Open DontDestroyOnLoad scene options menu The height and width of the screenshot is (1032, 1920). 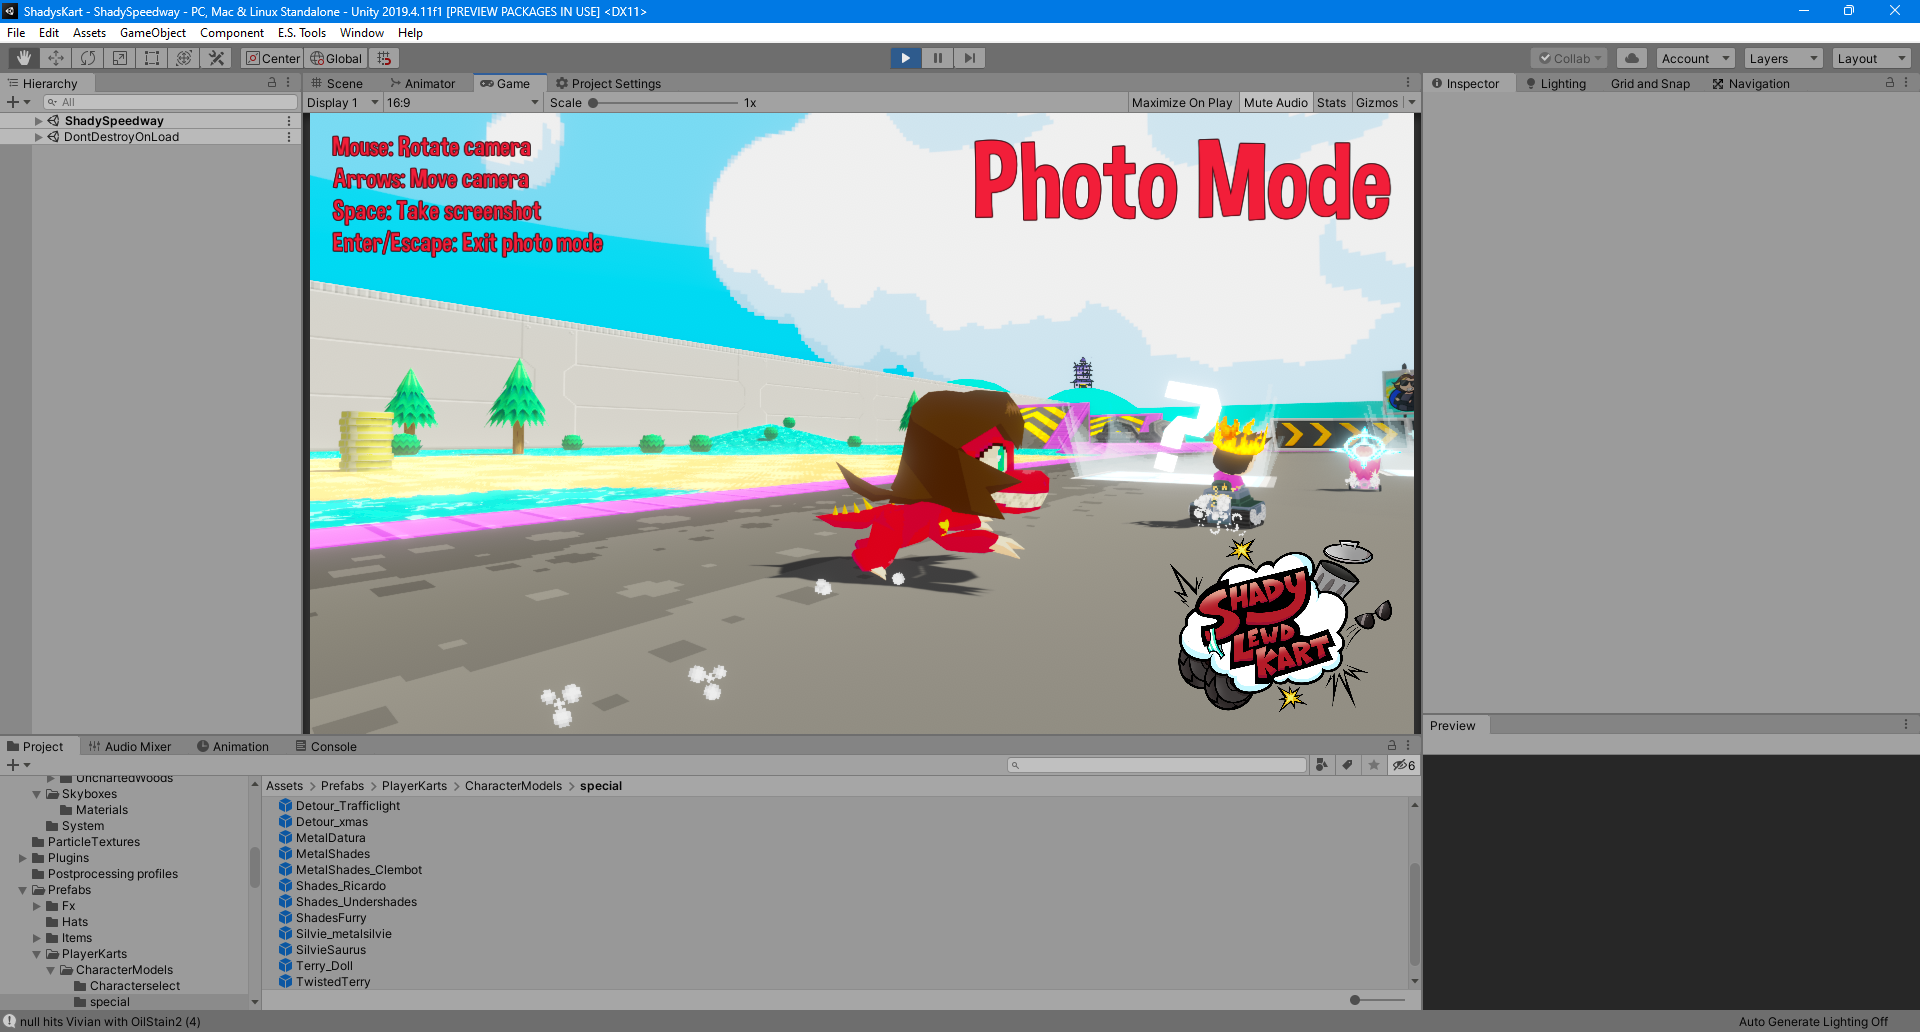tap(289, 137)
